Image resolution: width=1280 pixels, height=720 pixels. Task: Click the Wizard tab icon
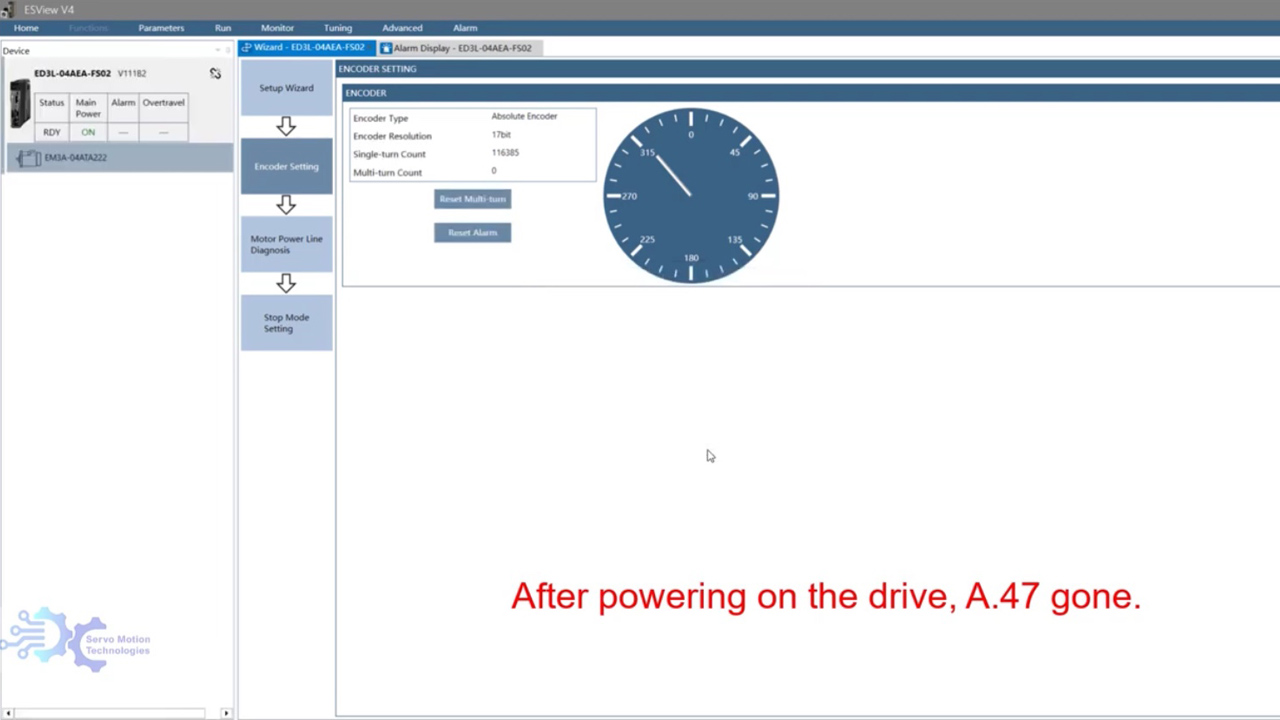[x=246, y=48]
